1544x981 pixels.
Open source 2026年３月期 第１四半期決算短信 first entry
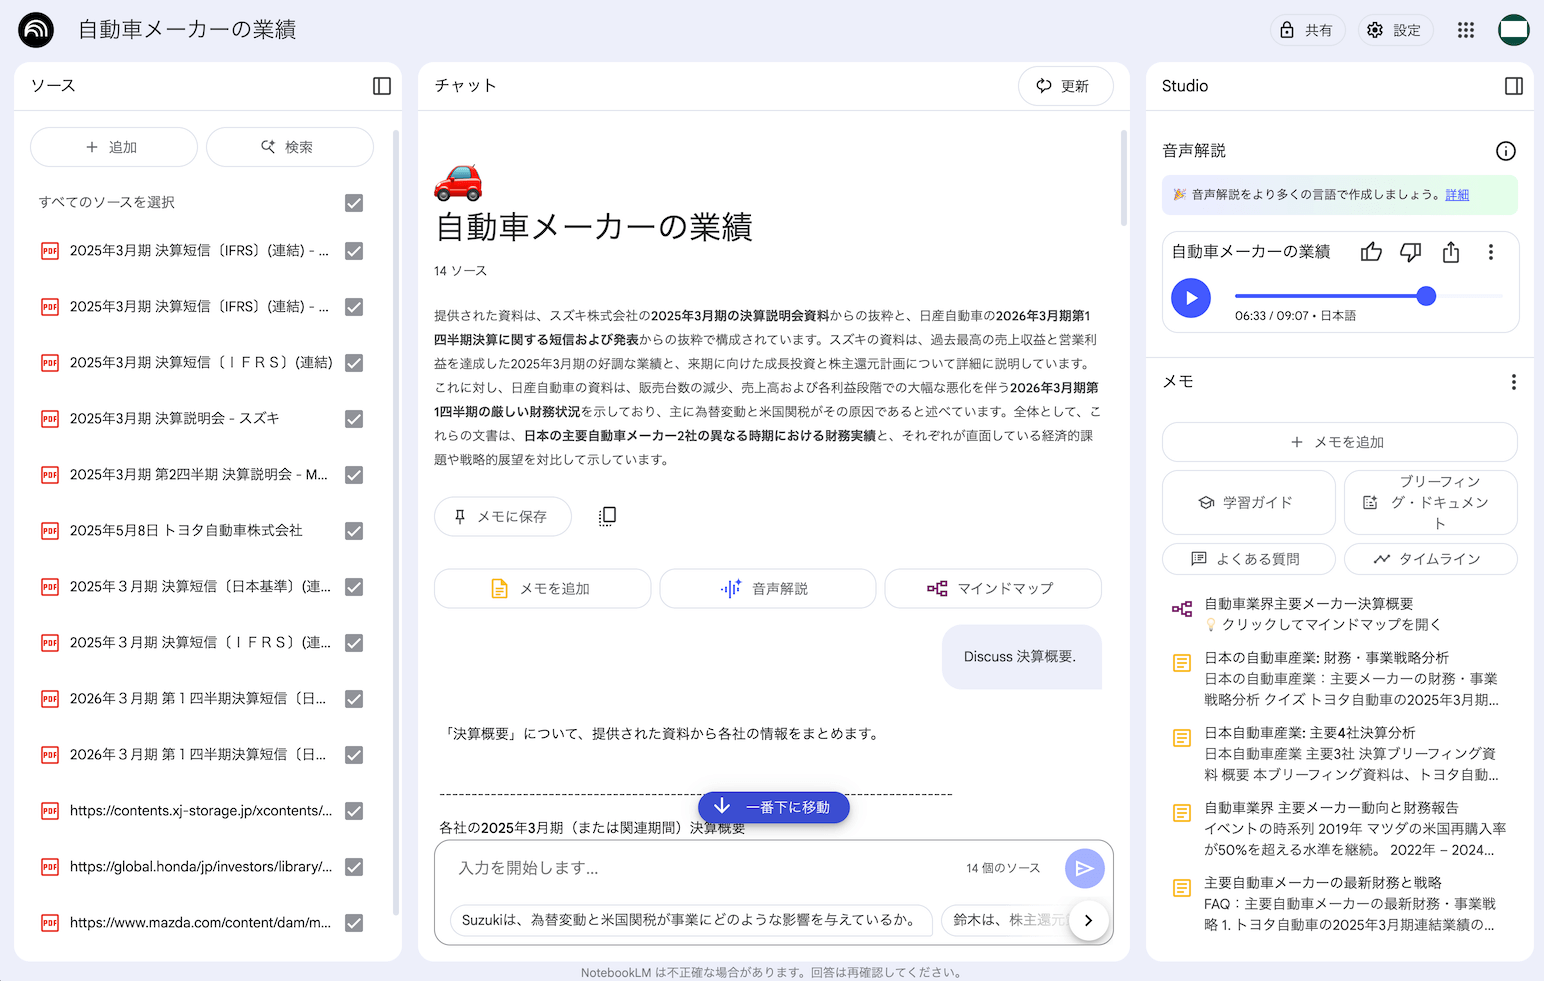198,699
